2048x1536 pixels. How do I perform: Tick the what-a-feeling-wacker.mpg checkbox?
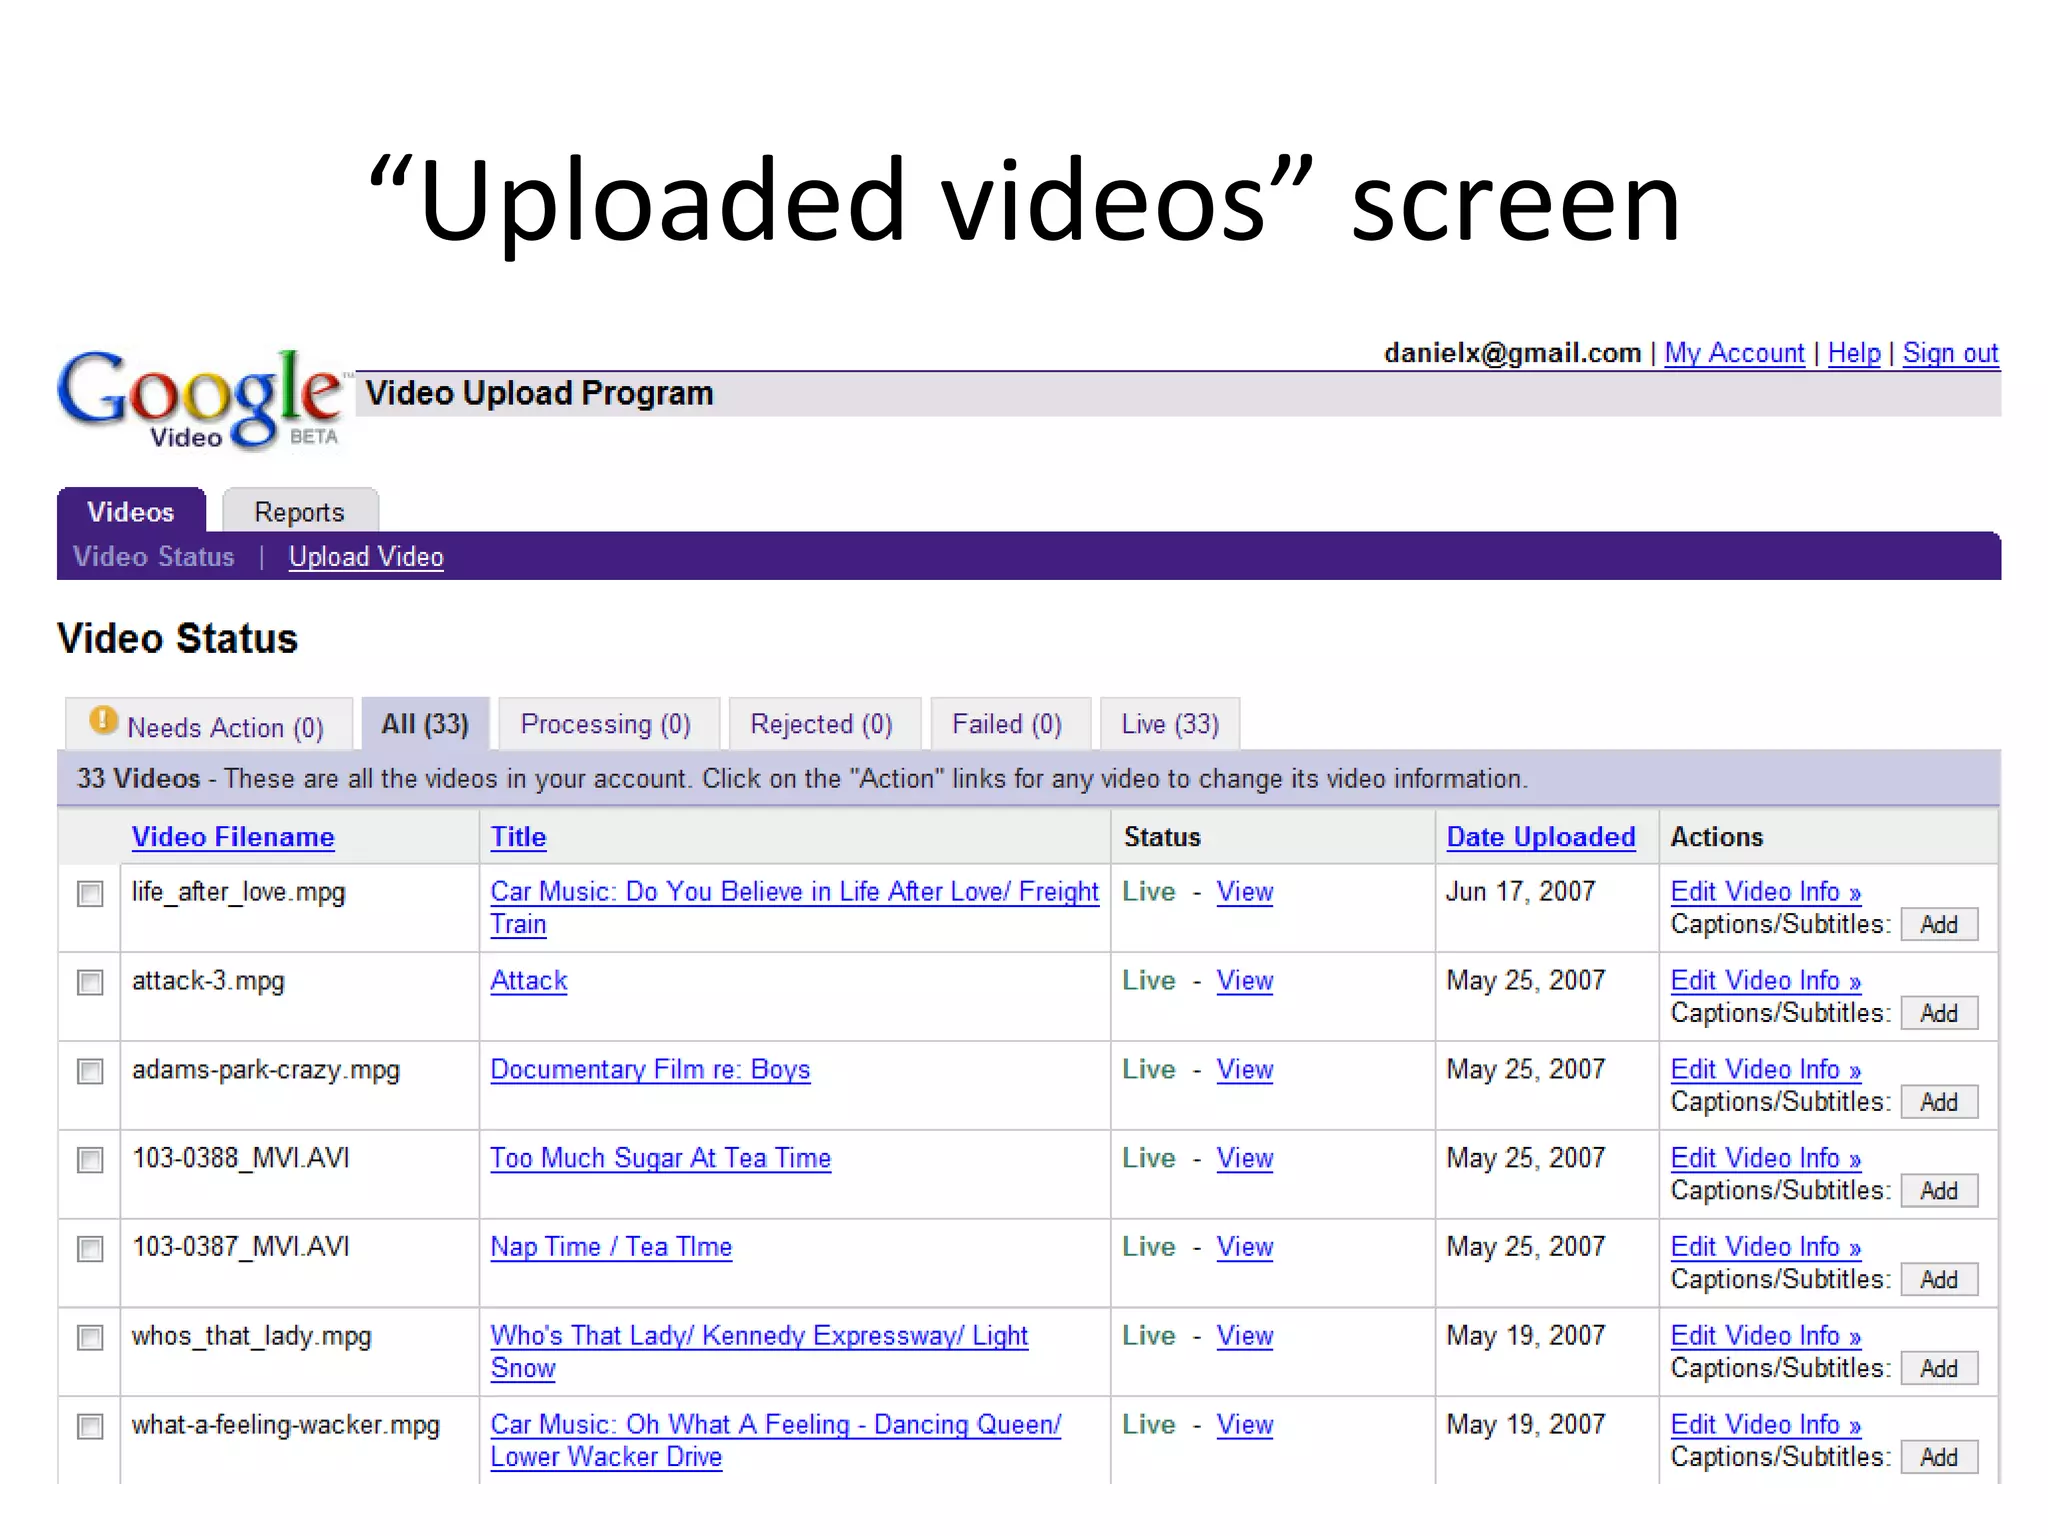90,1427
